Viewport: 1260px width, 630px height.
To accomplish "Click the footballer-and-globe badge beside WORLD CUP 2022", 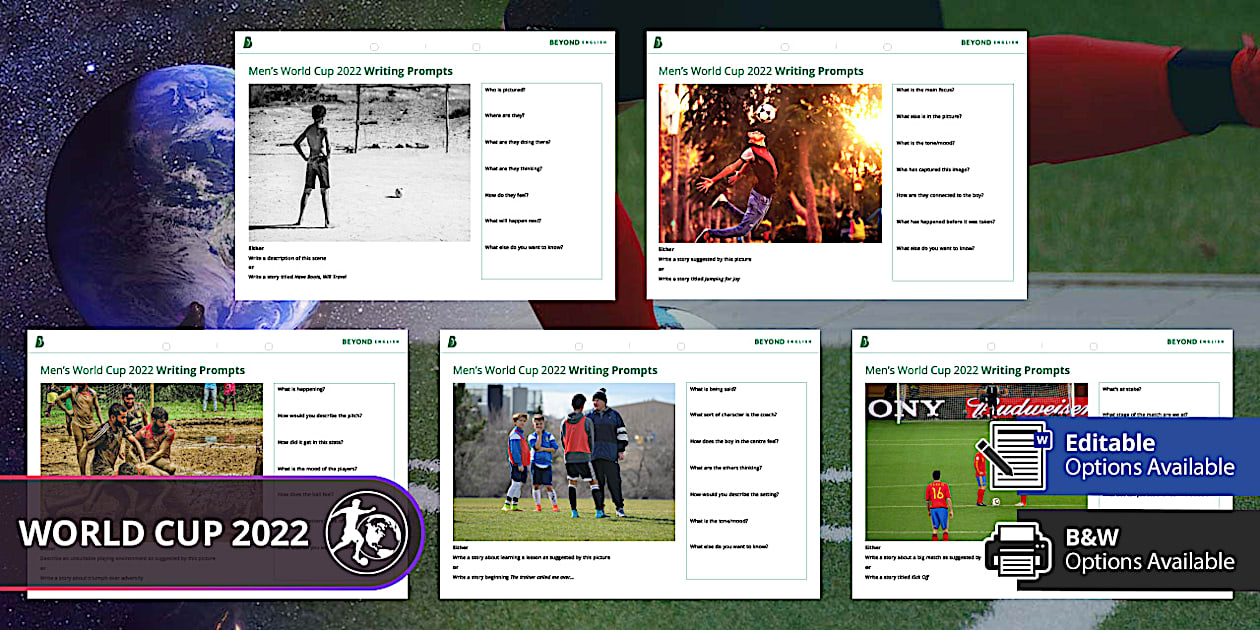I will [367, 533].
